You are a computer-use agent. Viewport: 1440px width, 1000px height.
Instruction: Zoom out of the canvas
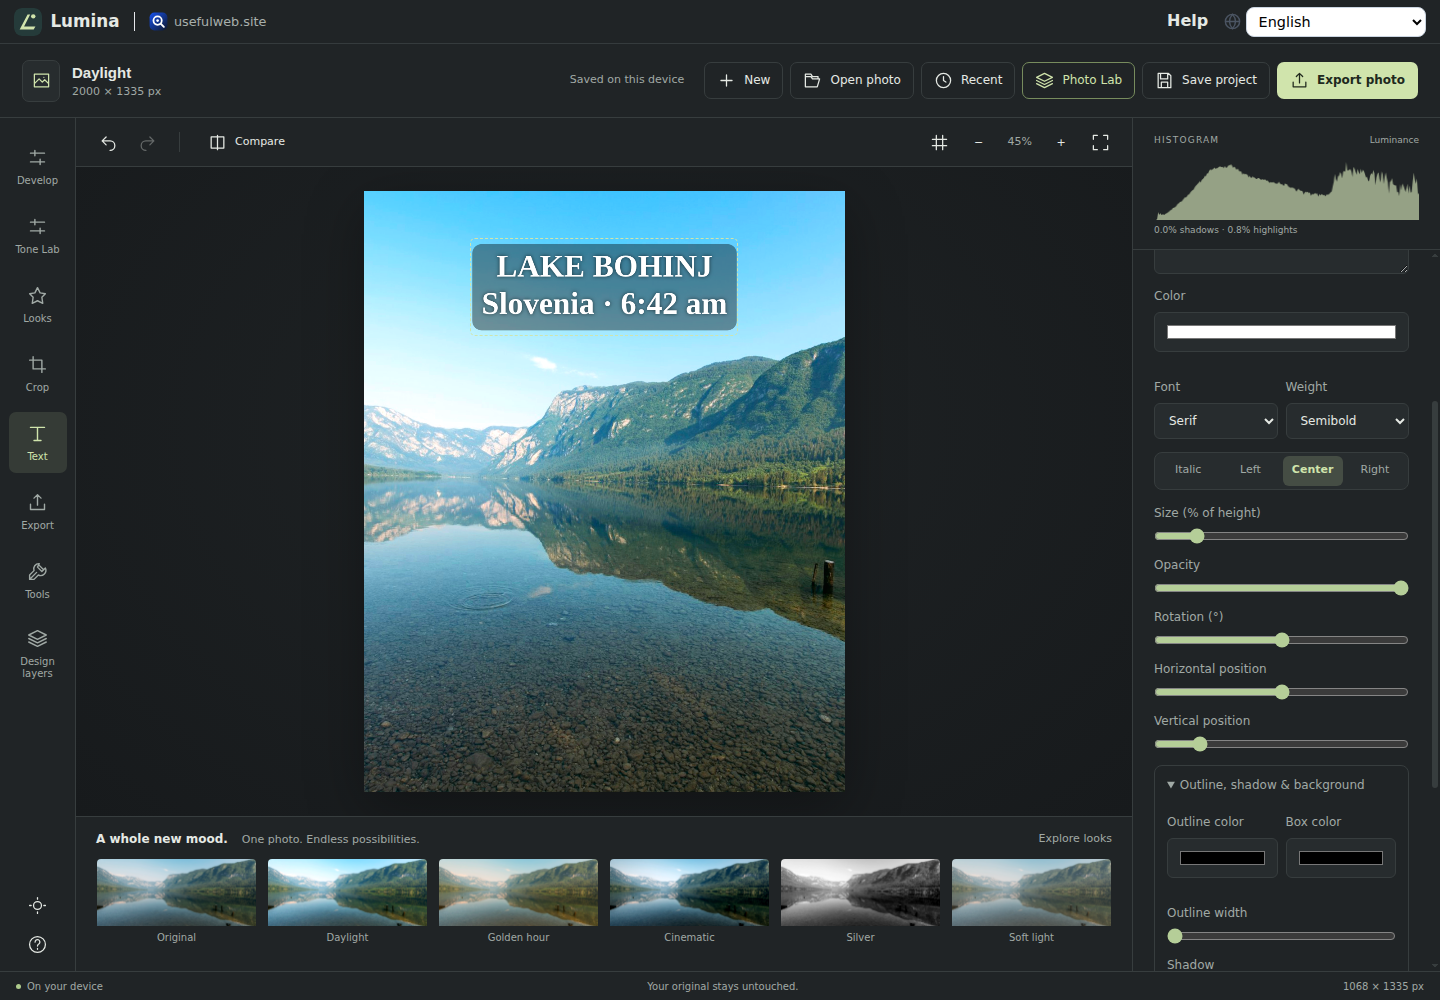tap(978, 143)
